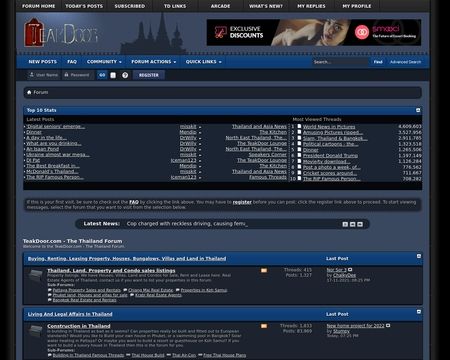The height and width of the screenshot is (360, 450).
Task: Click the middle Latest News ticker control button
Action: click(x=353, y=224)
